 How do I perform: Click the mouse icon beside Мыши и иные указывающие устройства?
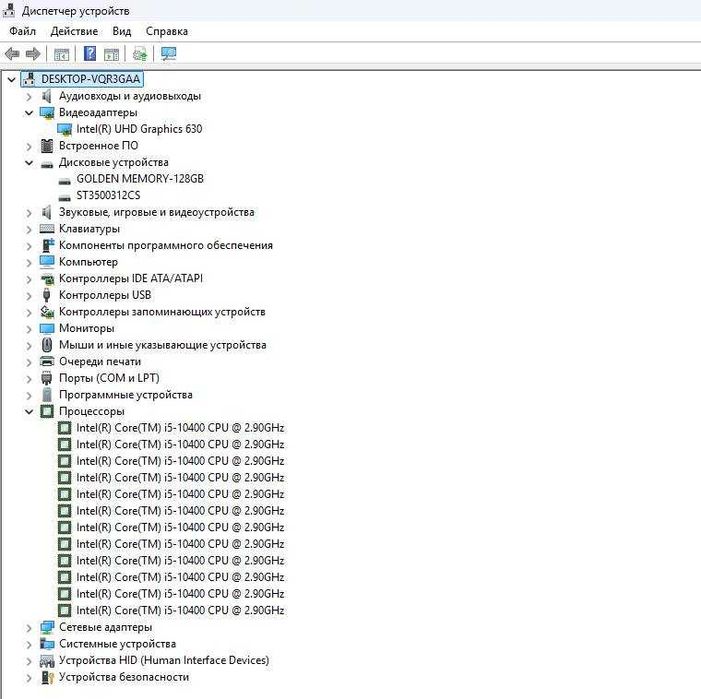47,345
